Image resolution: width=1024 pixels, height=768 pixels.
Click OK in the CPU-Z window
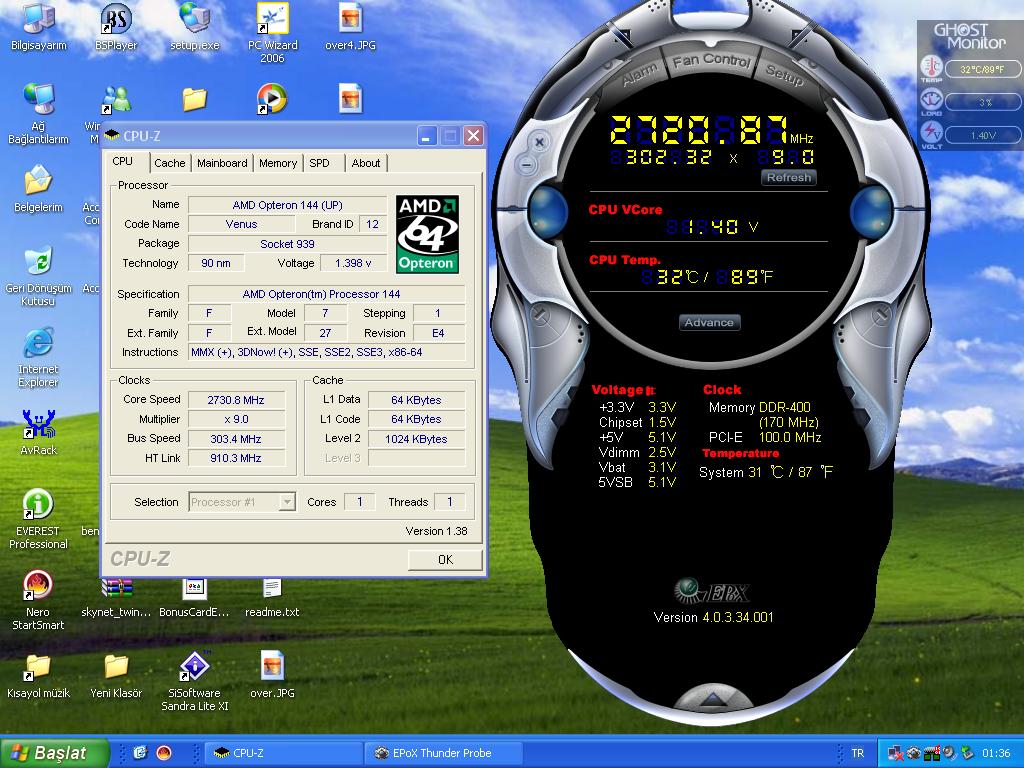pyautogui.click(x=445, y=559)
